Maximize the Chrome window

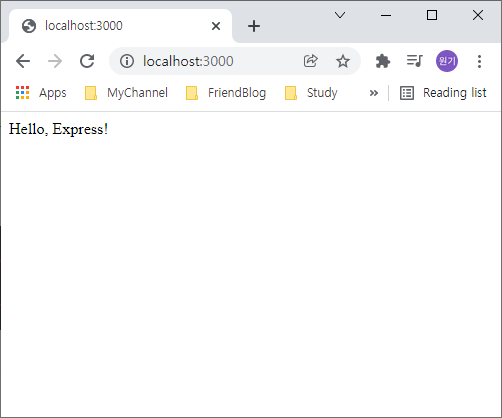[432, 15]
